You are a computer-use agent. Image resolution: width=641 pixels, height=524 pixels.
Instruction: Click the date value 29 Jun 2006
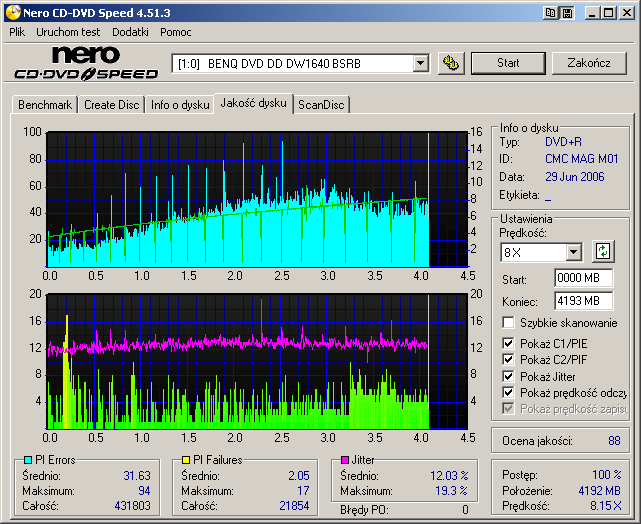click(574, 177)
